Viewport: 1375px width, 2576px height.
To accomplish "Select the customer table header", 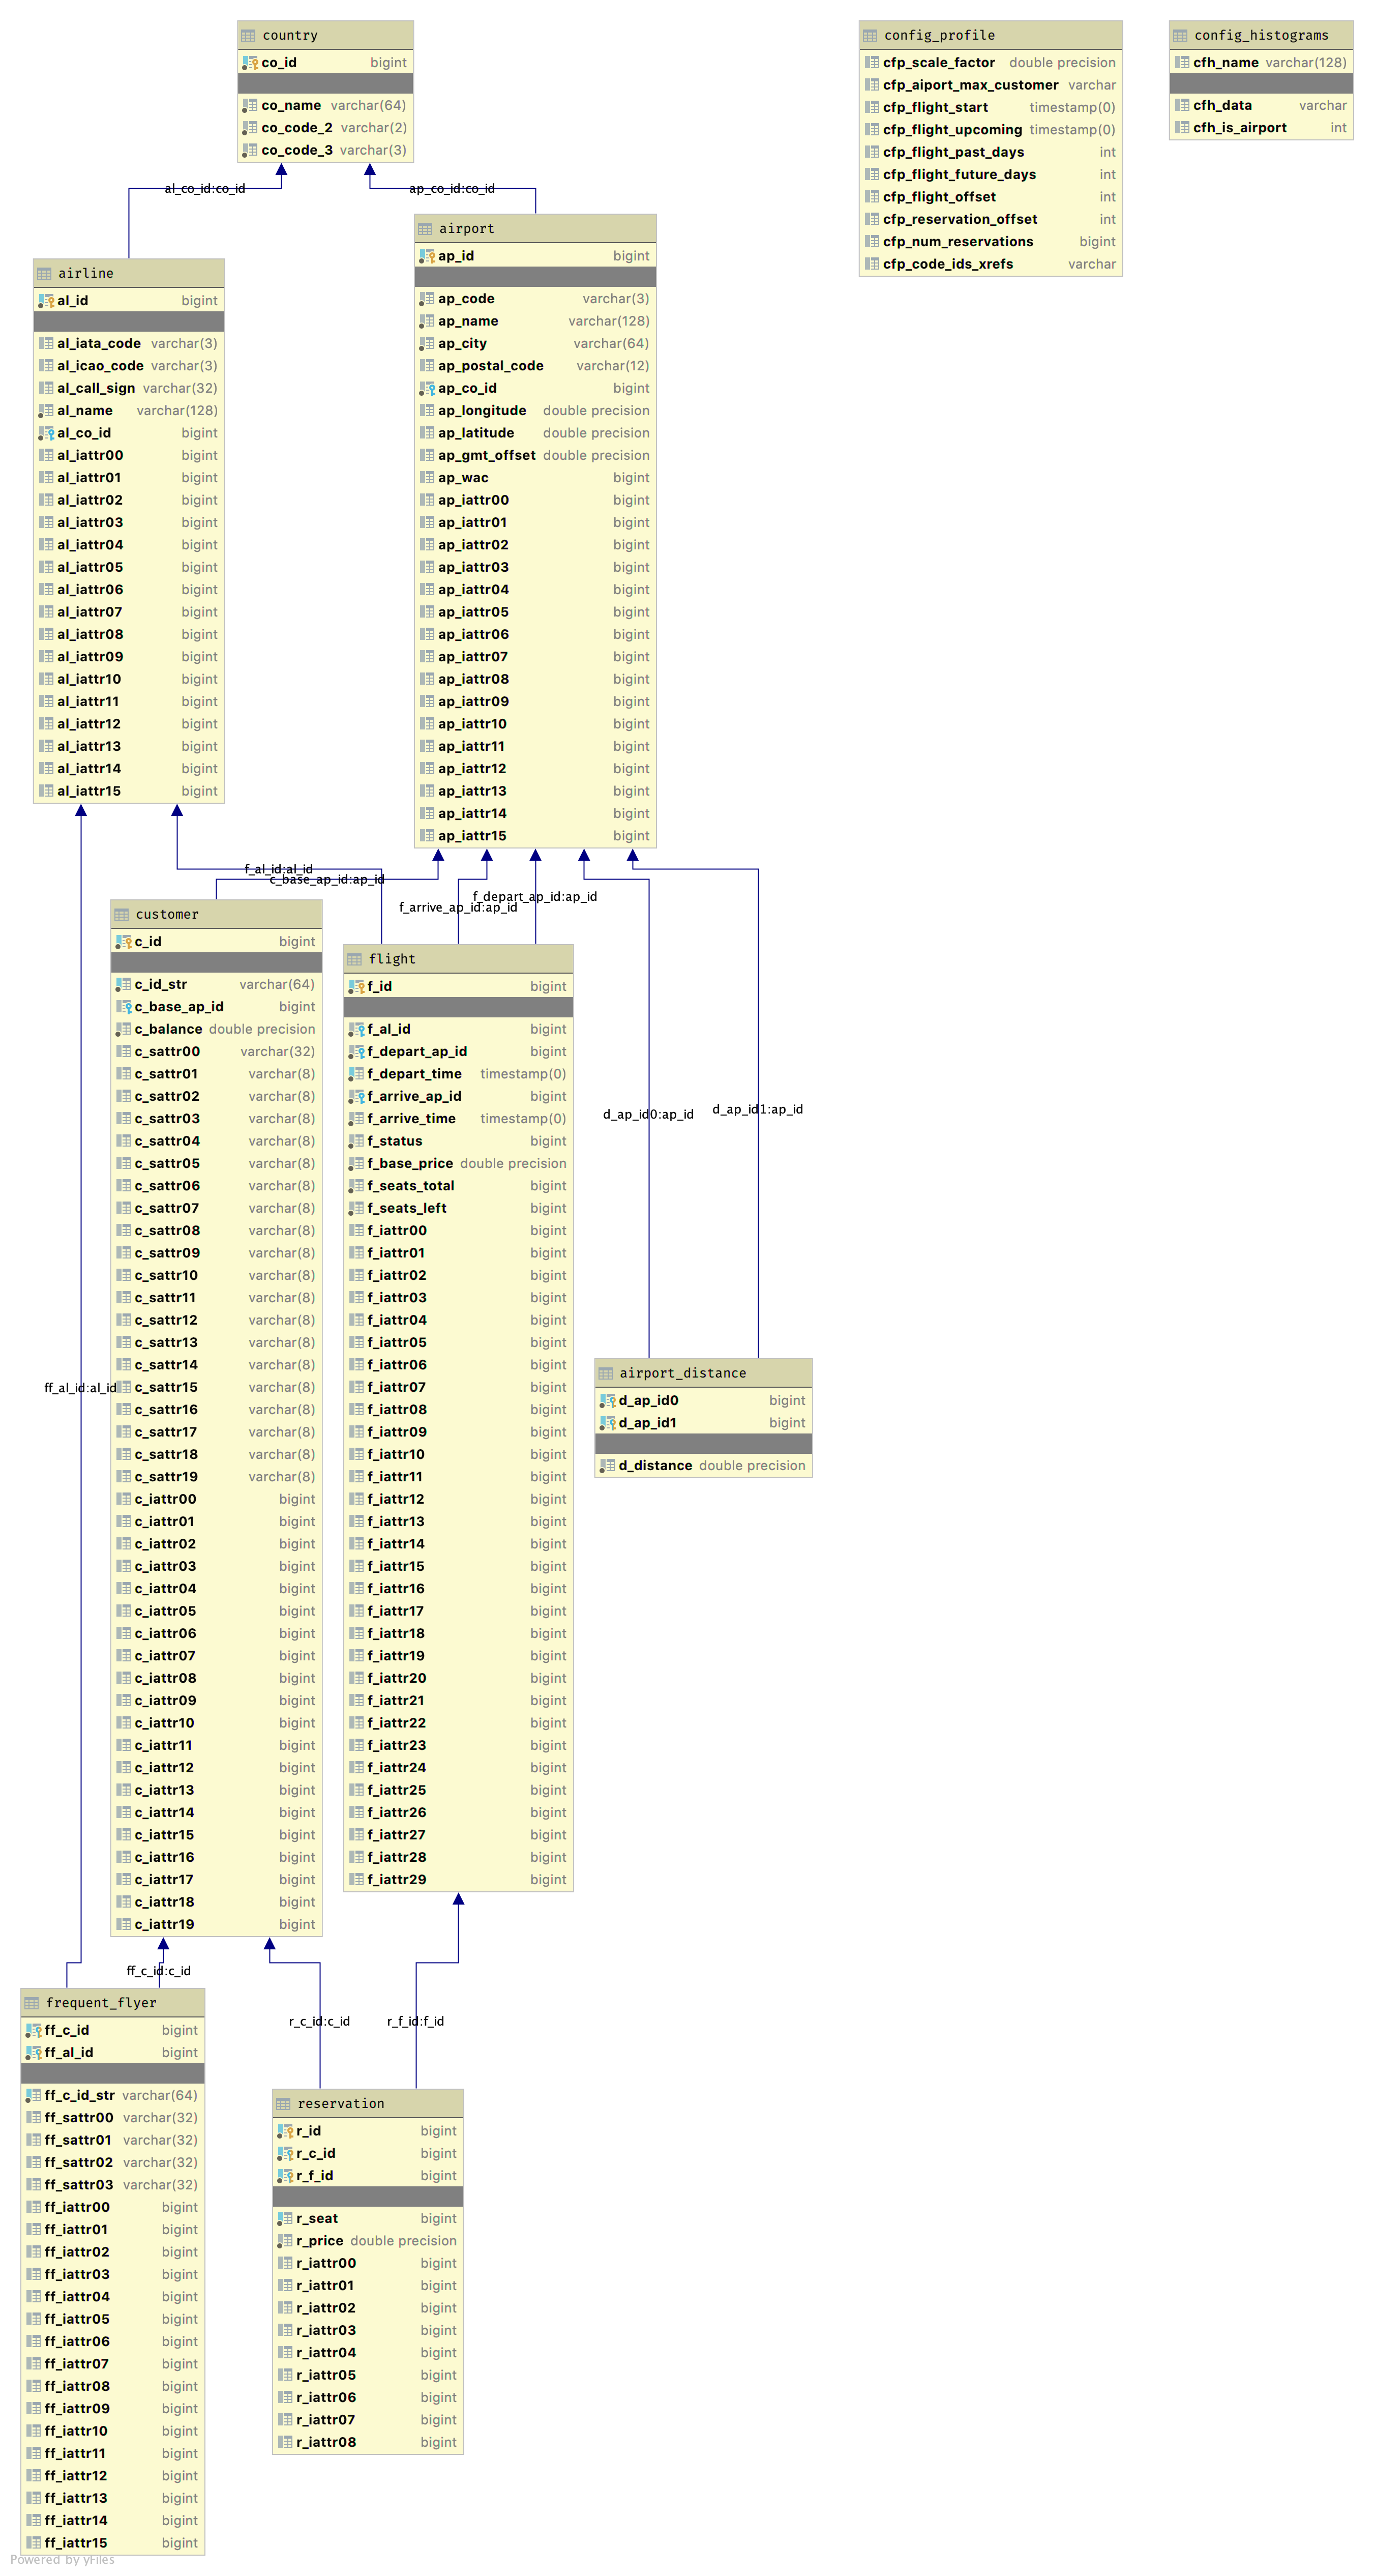I will click(x=167, y=914).
